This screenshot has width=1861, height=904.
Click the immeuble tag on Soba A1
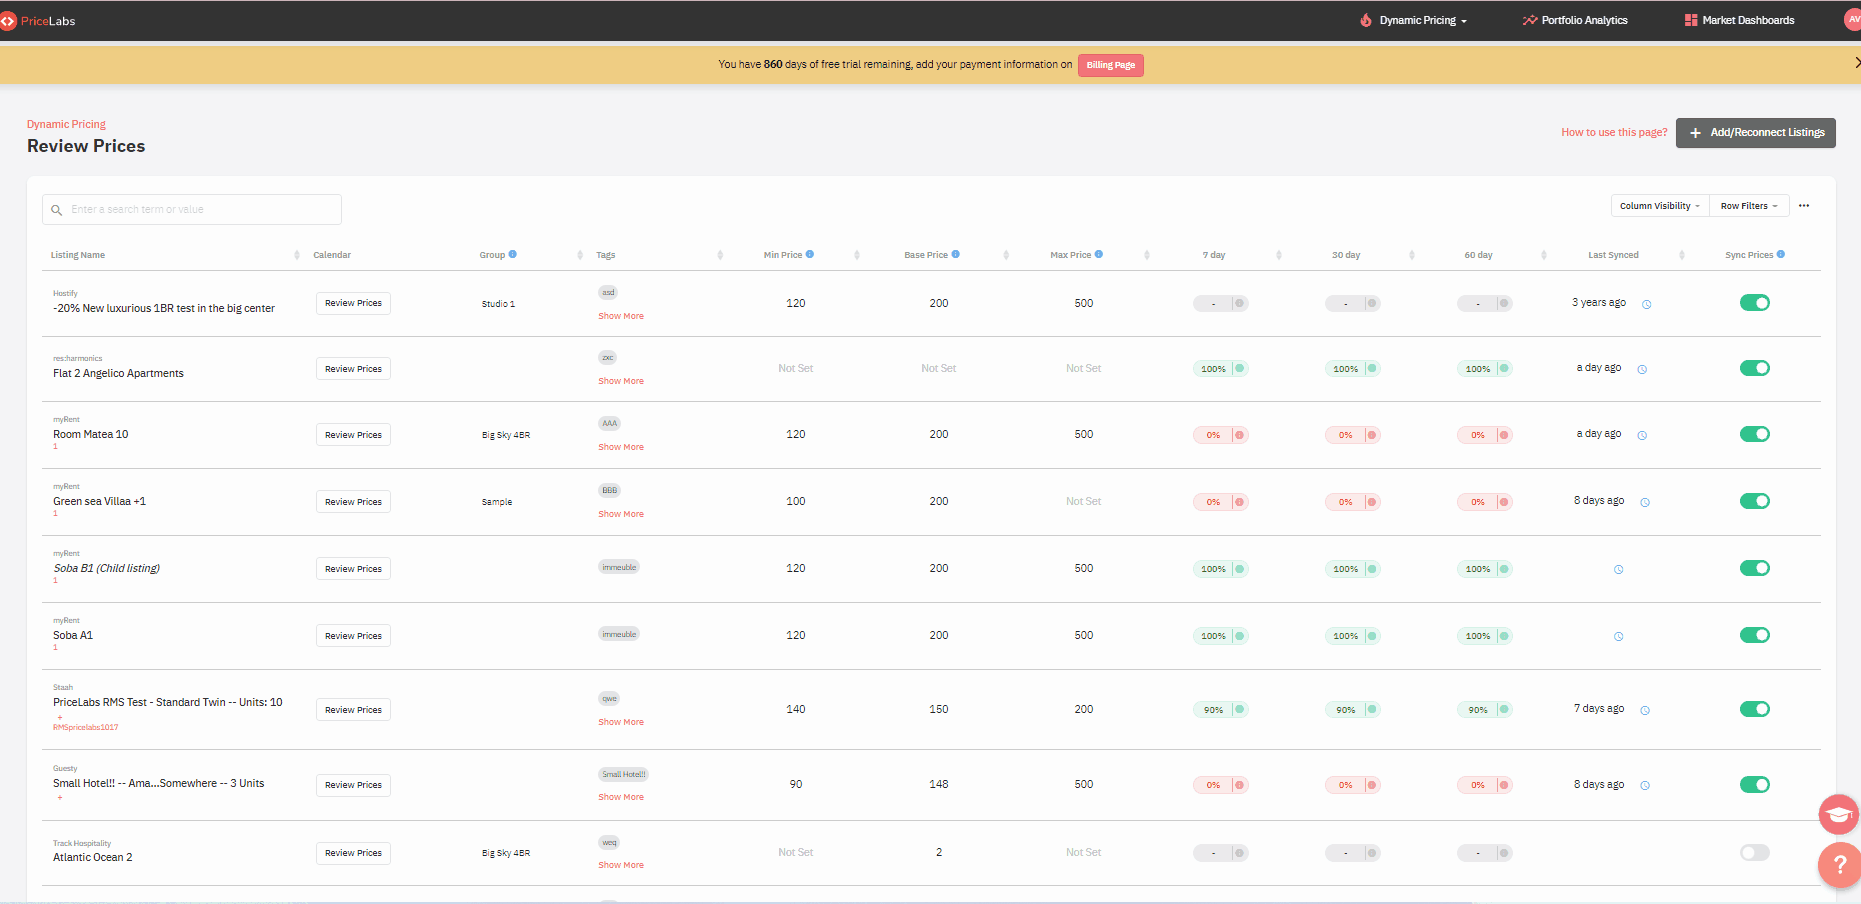tap(619, 634)
